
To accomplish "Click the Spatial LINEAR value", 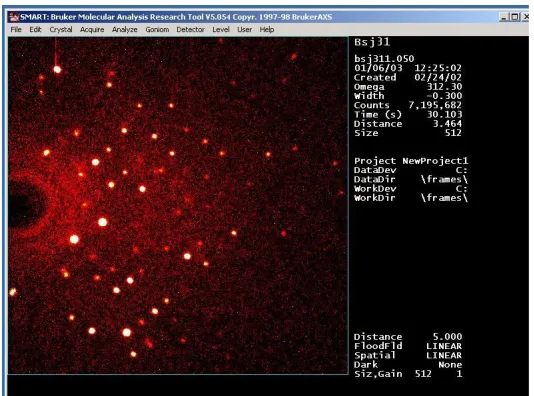I will 444,355.
